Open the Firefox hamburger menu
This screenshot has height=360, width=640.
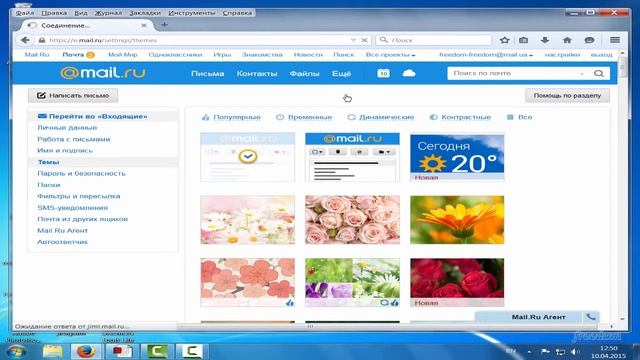coord(615,40)
